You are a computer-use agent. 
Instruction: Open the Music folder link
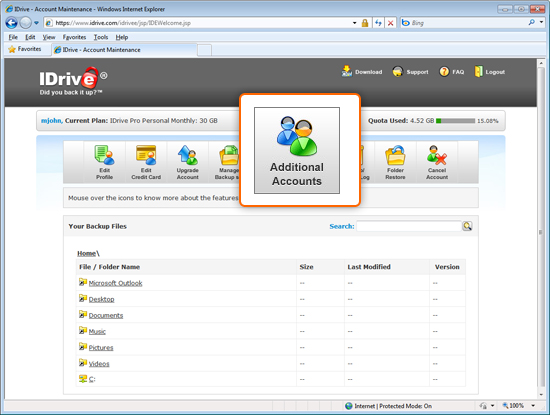(x=97, y=332)
